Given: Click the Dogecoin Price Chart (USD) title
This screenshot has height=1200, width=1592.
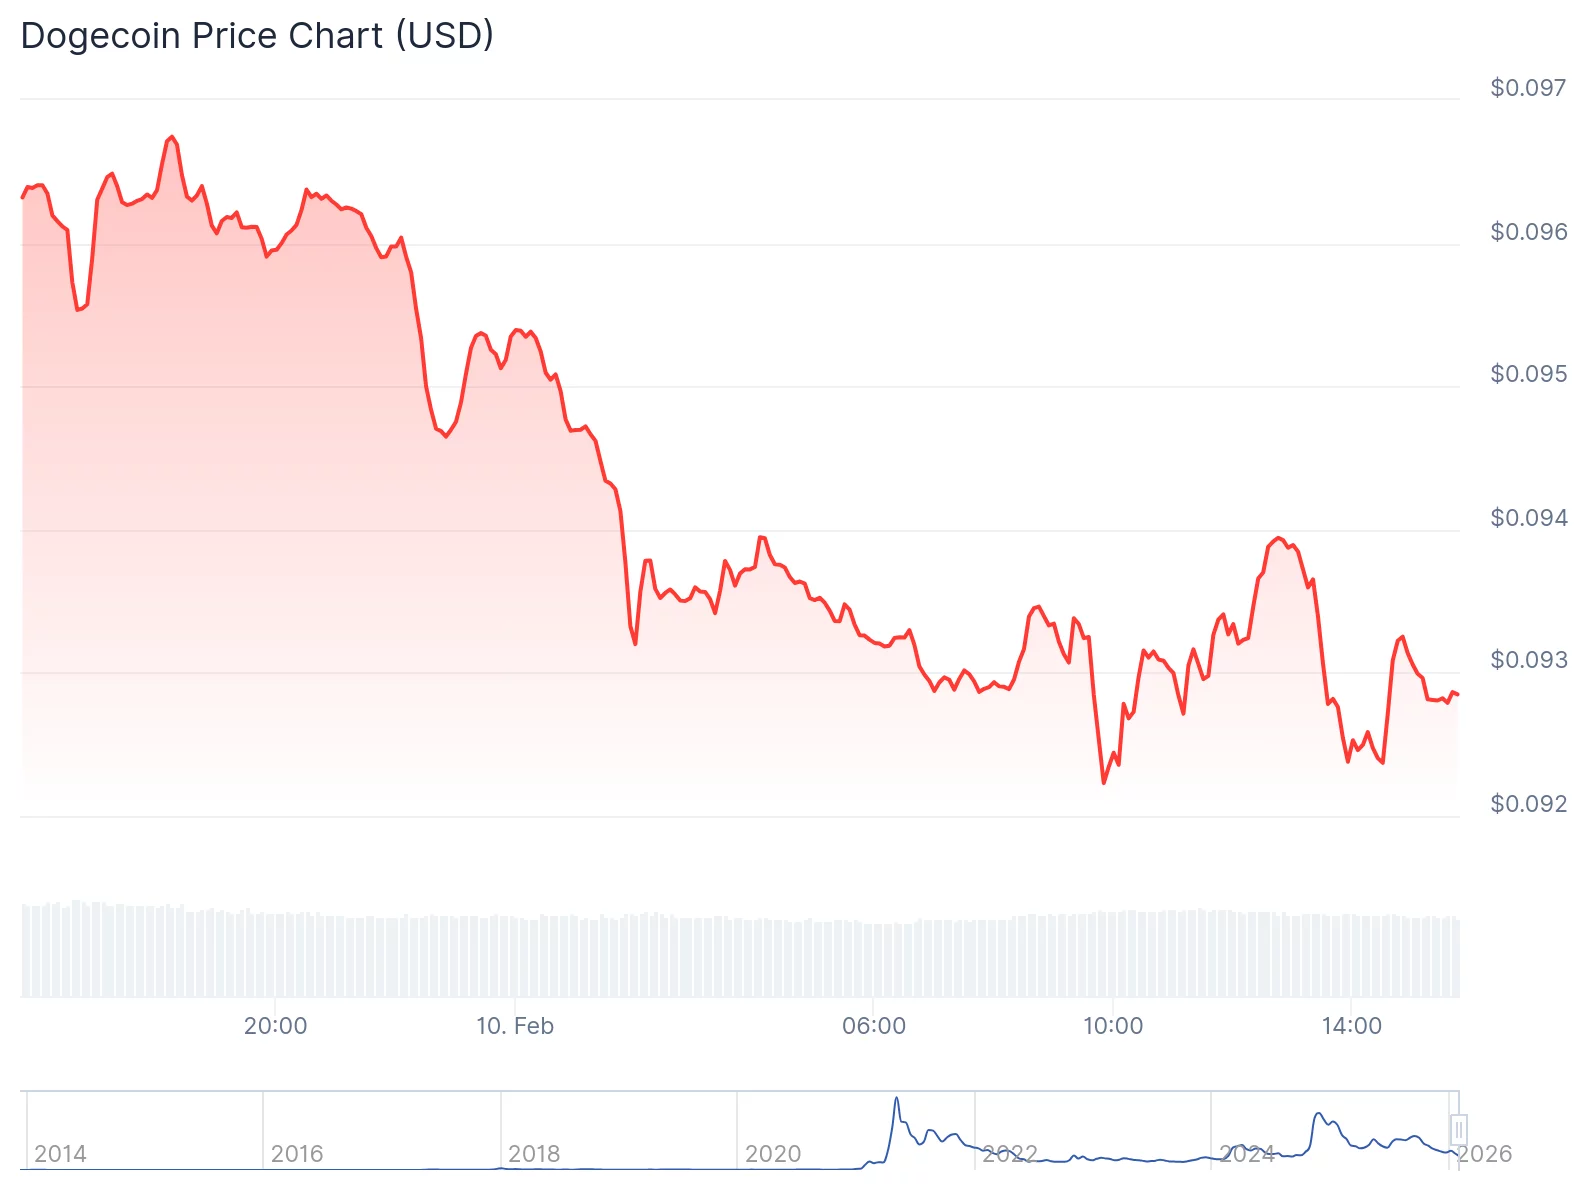Looking at the screenshot, I should point(257,36).
